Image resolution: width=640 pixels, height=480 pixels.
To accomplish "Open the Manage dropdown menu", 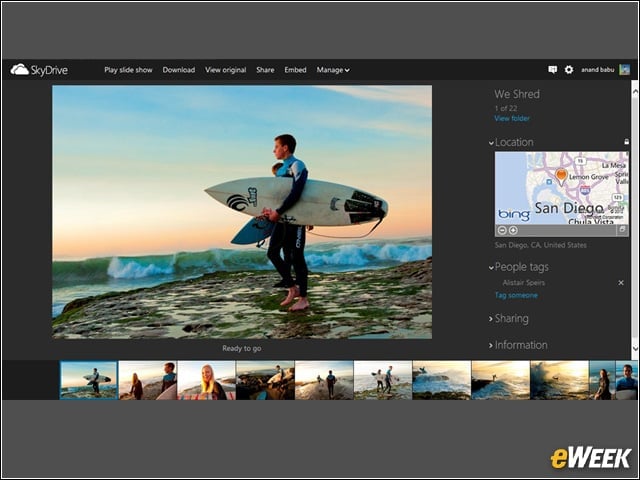I will pos(333,70).
